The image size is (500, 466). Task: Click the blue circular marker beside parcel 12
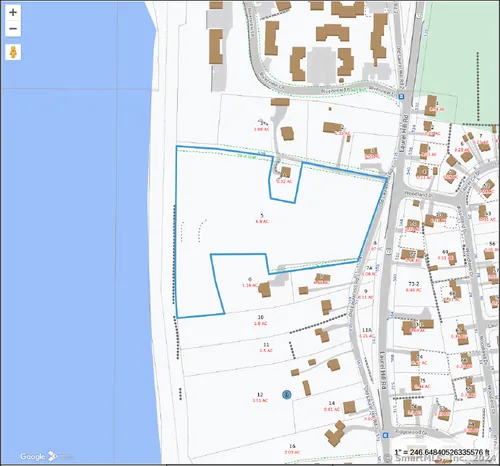pyautogui.click(x=287, y=395)
